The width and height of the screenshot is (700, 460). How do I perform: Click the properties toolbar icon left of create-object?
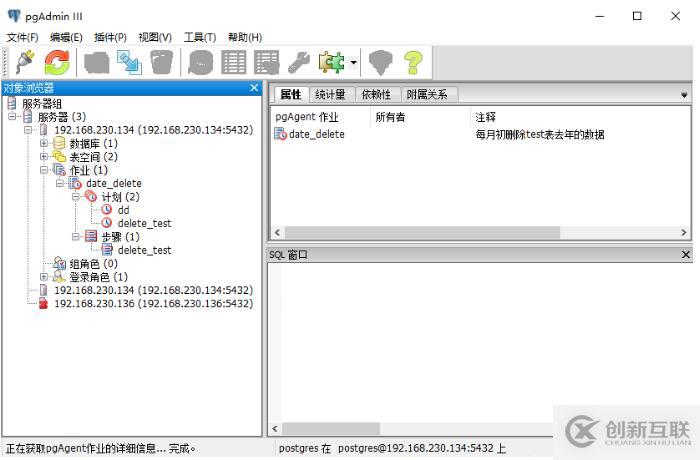96,62
